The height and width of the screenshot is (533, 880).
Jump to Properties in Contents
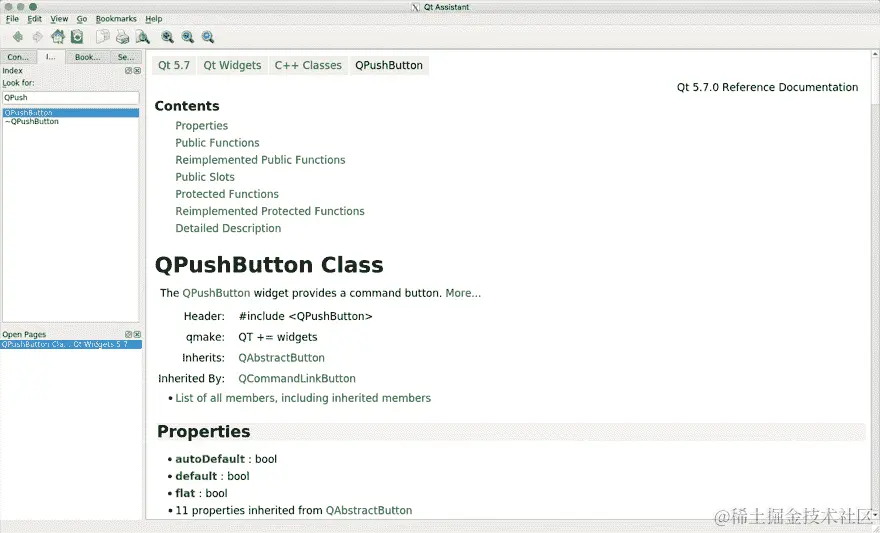coord(201,126)
